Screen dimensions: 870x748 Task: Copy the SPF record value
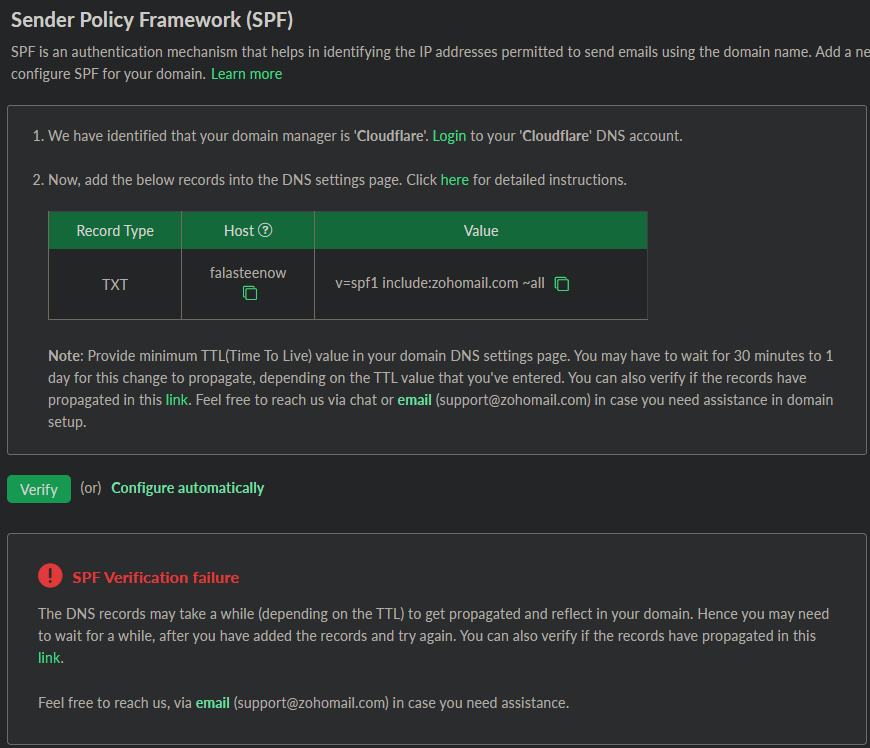click(x=562, y=284)
